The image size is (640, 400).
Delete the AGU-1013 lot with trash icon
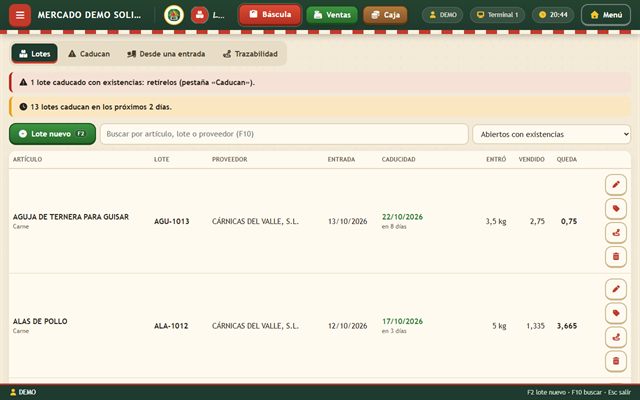tap(616, 256)
